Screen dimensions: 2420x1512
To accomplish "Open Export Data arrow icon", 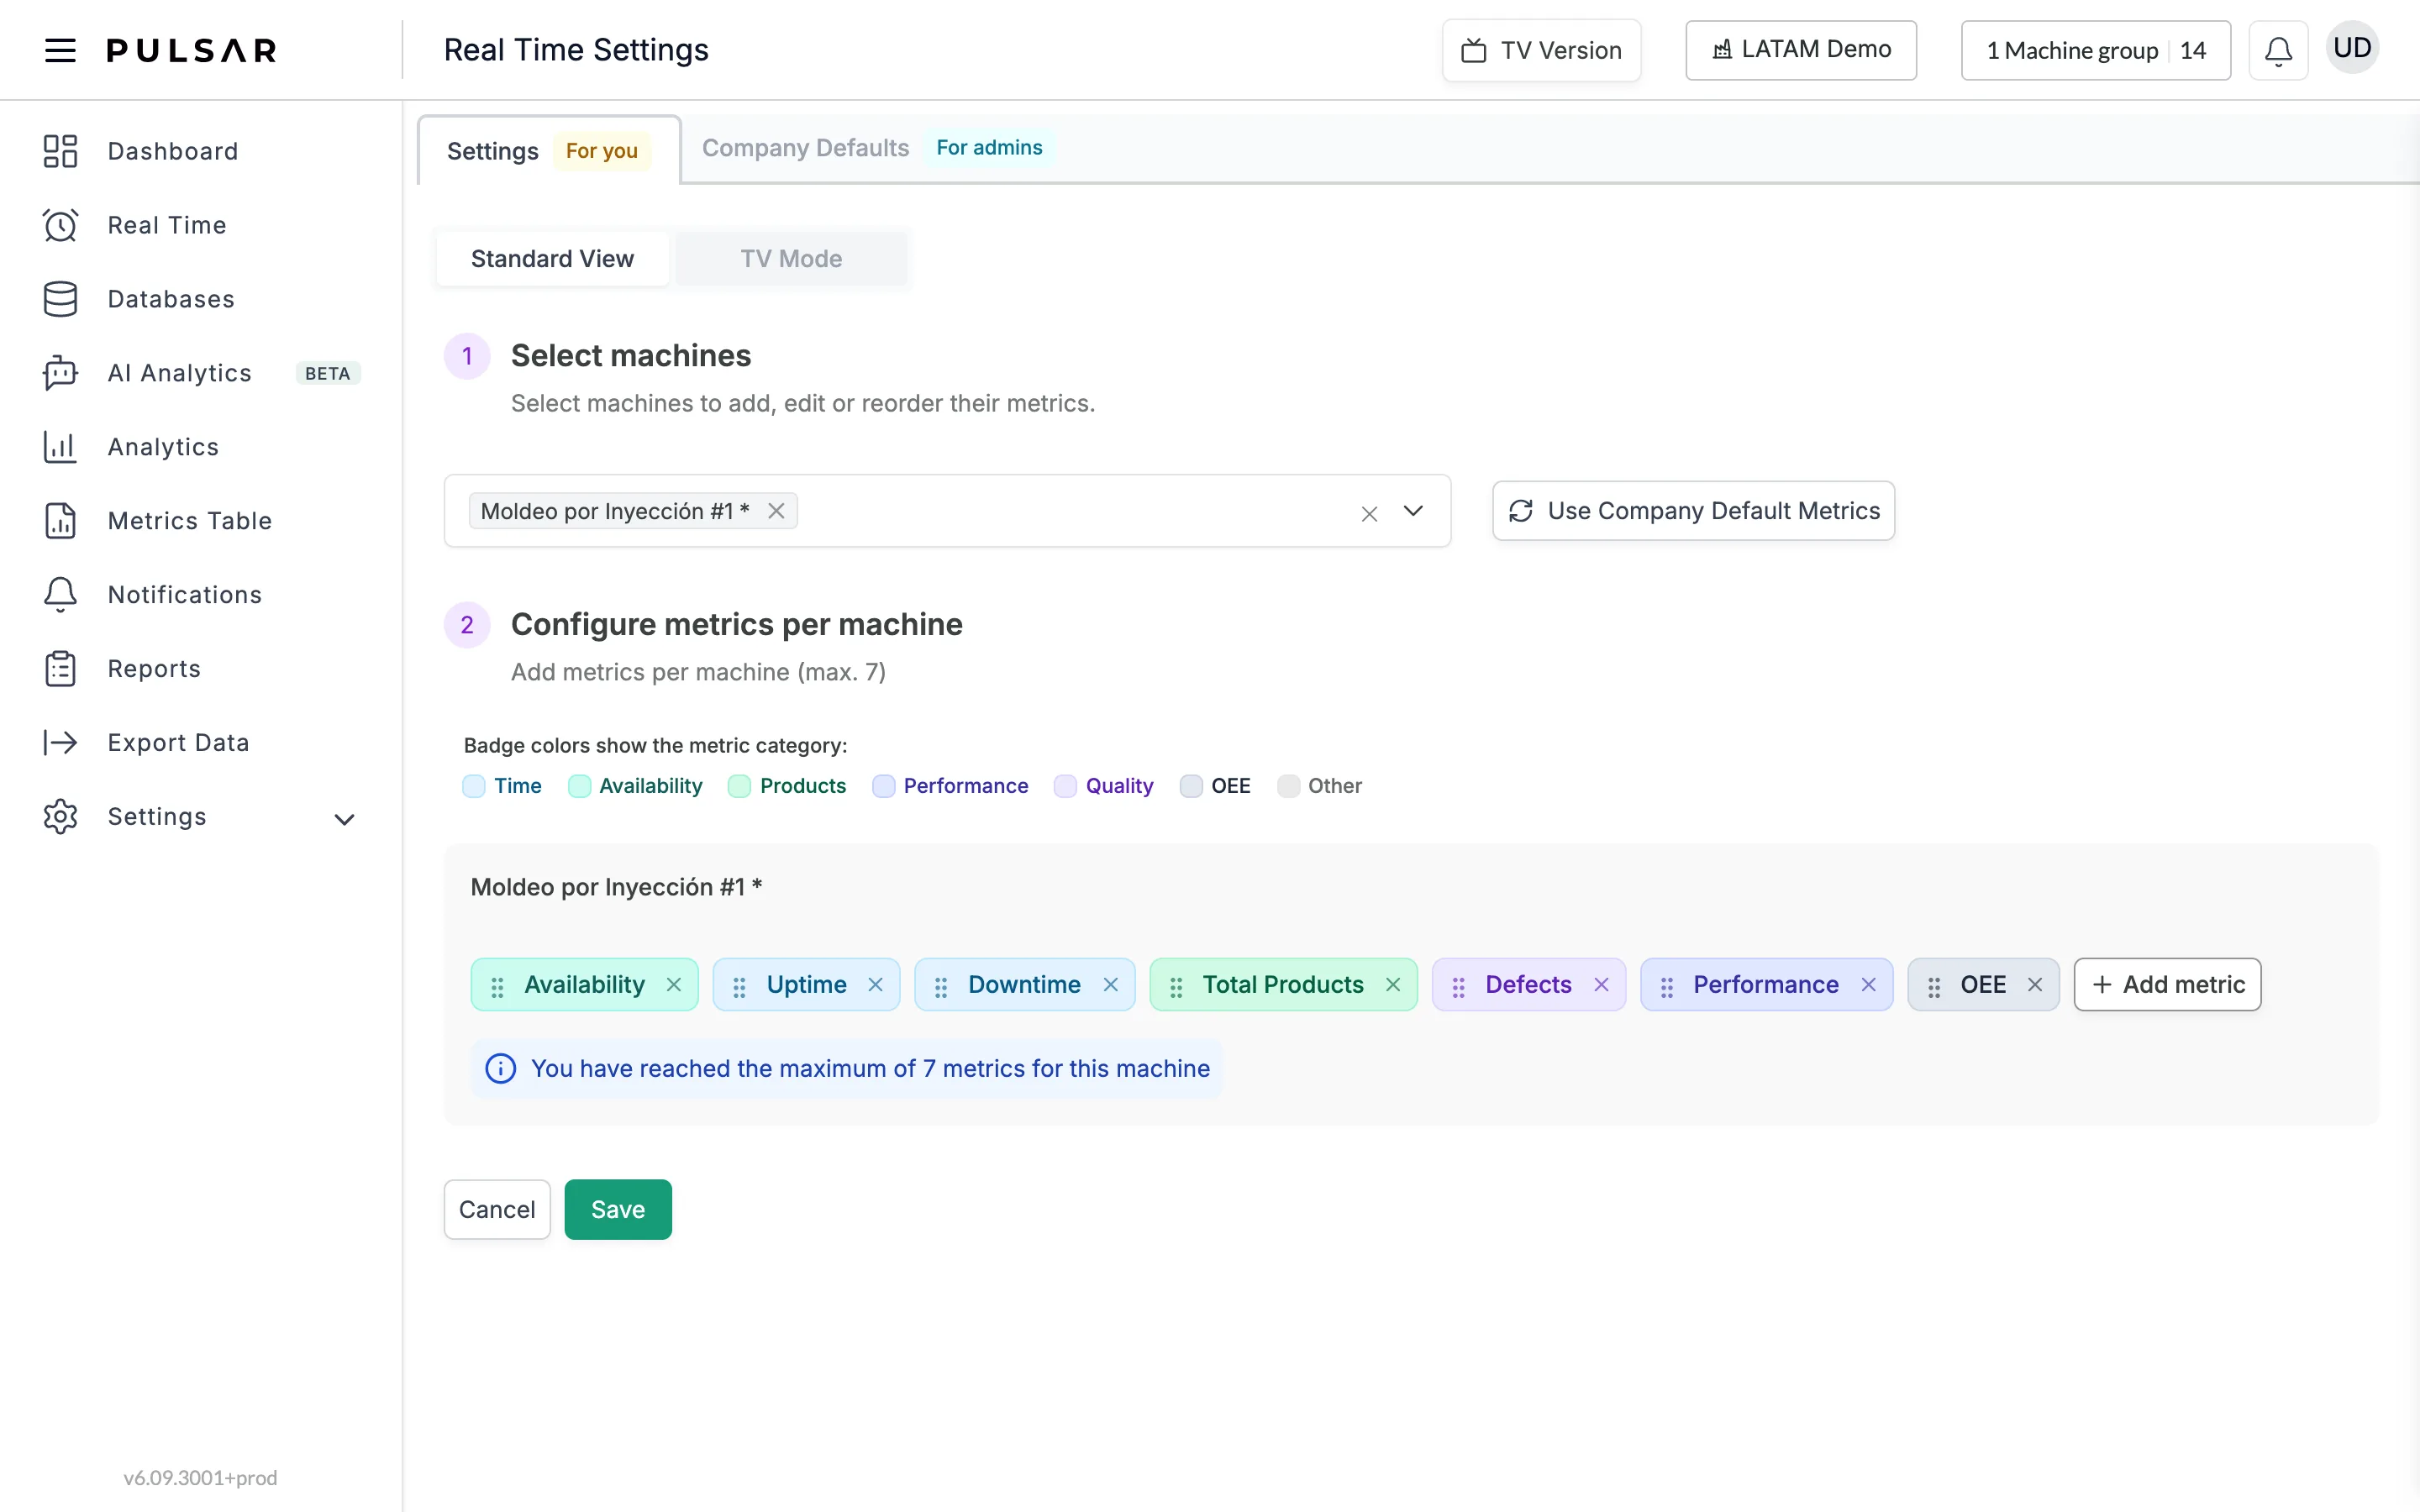I will 60,742.
